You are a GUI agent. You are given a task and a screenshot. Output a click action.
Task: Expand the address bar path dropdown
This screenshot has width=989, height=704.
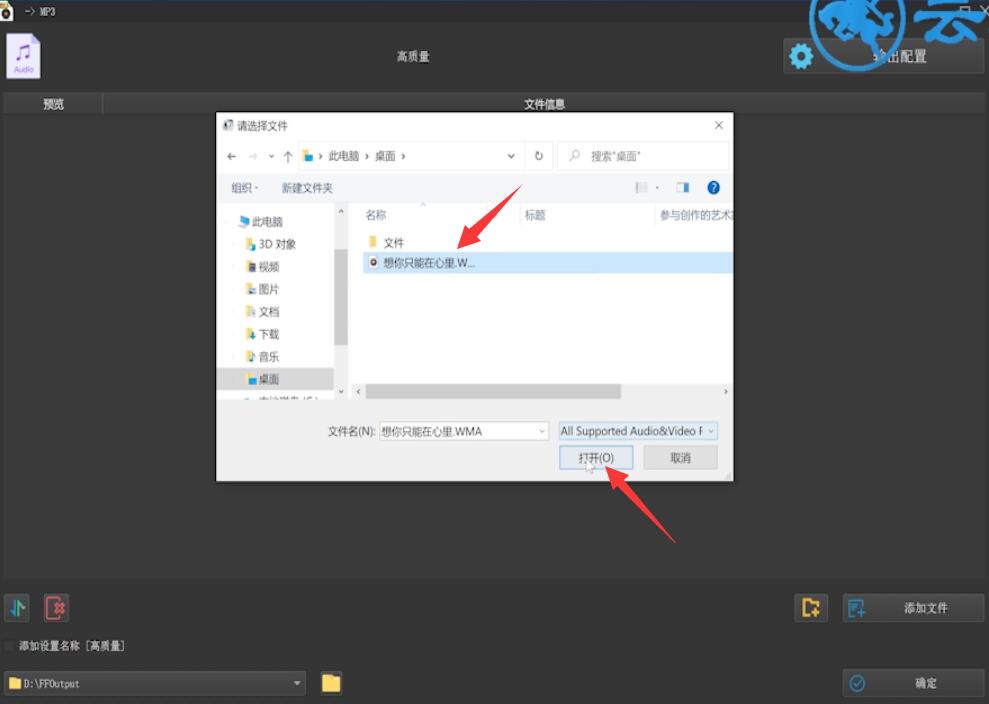point(511,156)
